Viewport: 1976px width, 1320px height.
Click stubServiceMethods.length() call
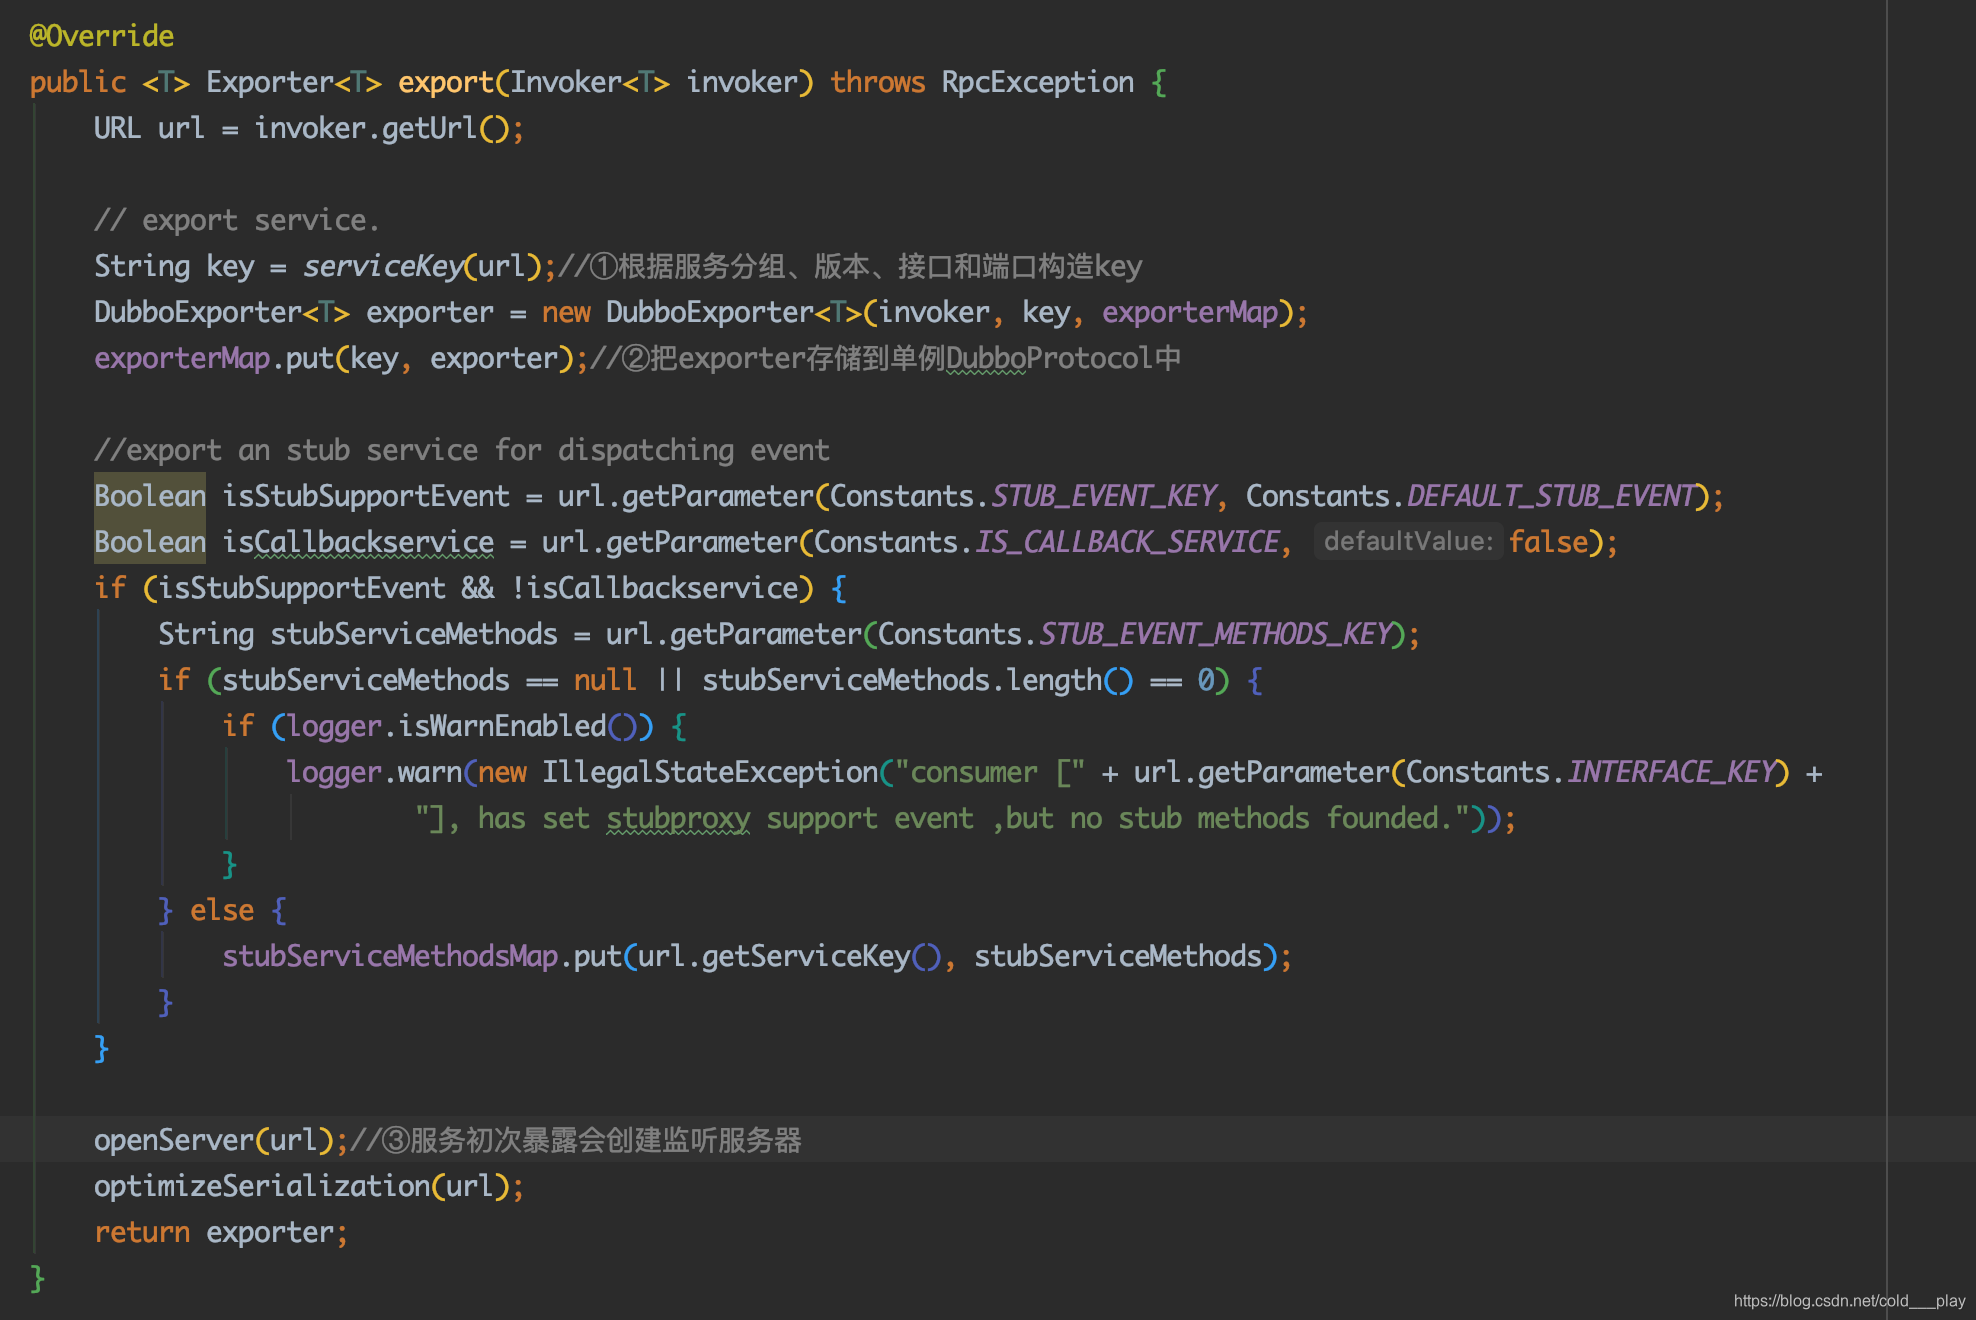(x=918, y=680)
